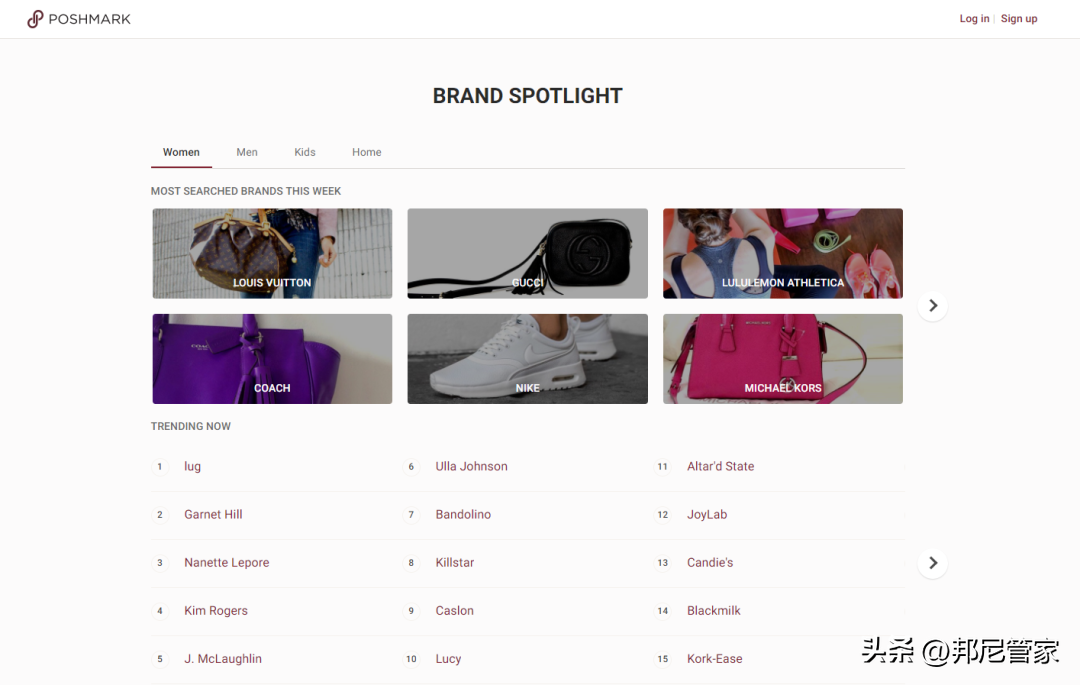Open the Gucci brand tile
1080x685 pixels.
pyautogui.click(x=528, y=253)
